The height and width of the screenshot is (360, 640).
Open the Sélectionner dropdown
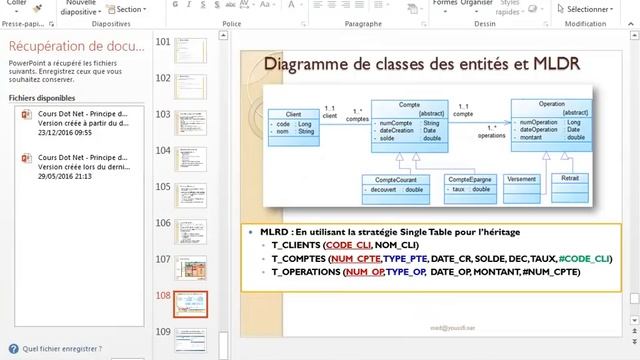pyautogui.click(x=585, y=9)
